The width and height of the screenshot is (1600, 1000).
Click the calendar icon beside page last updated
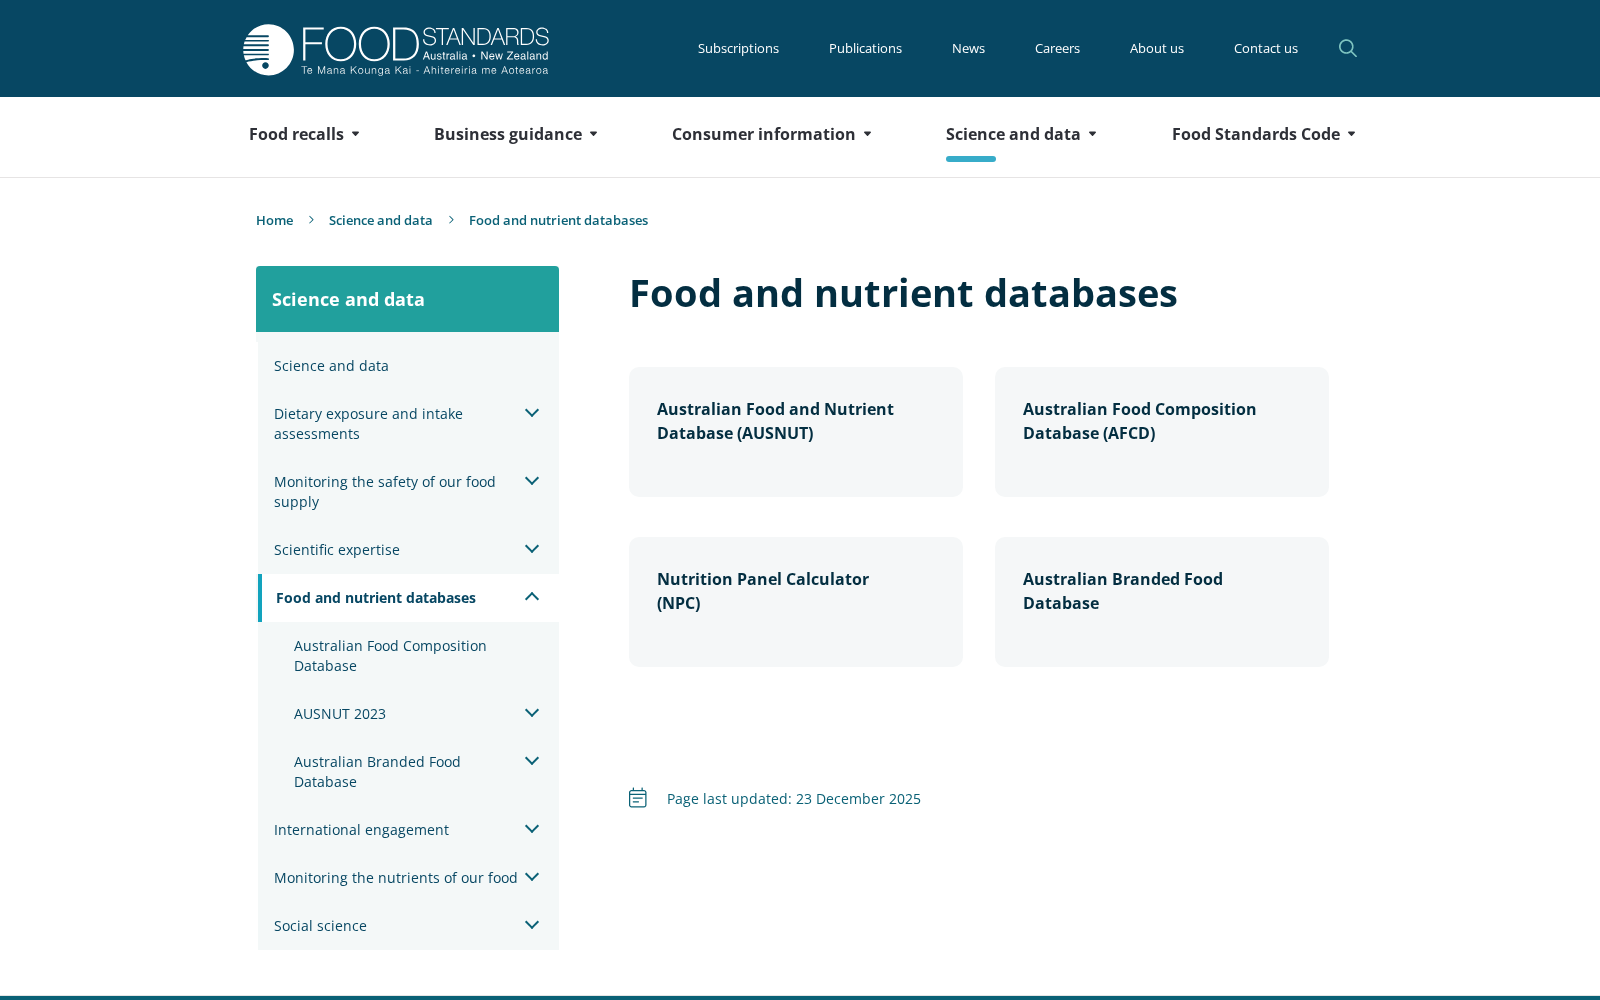click(638, 798)
